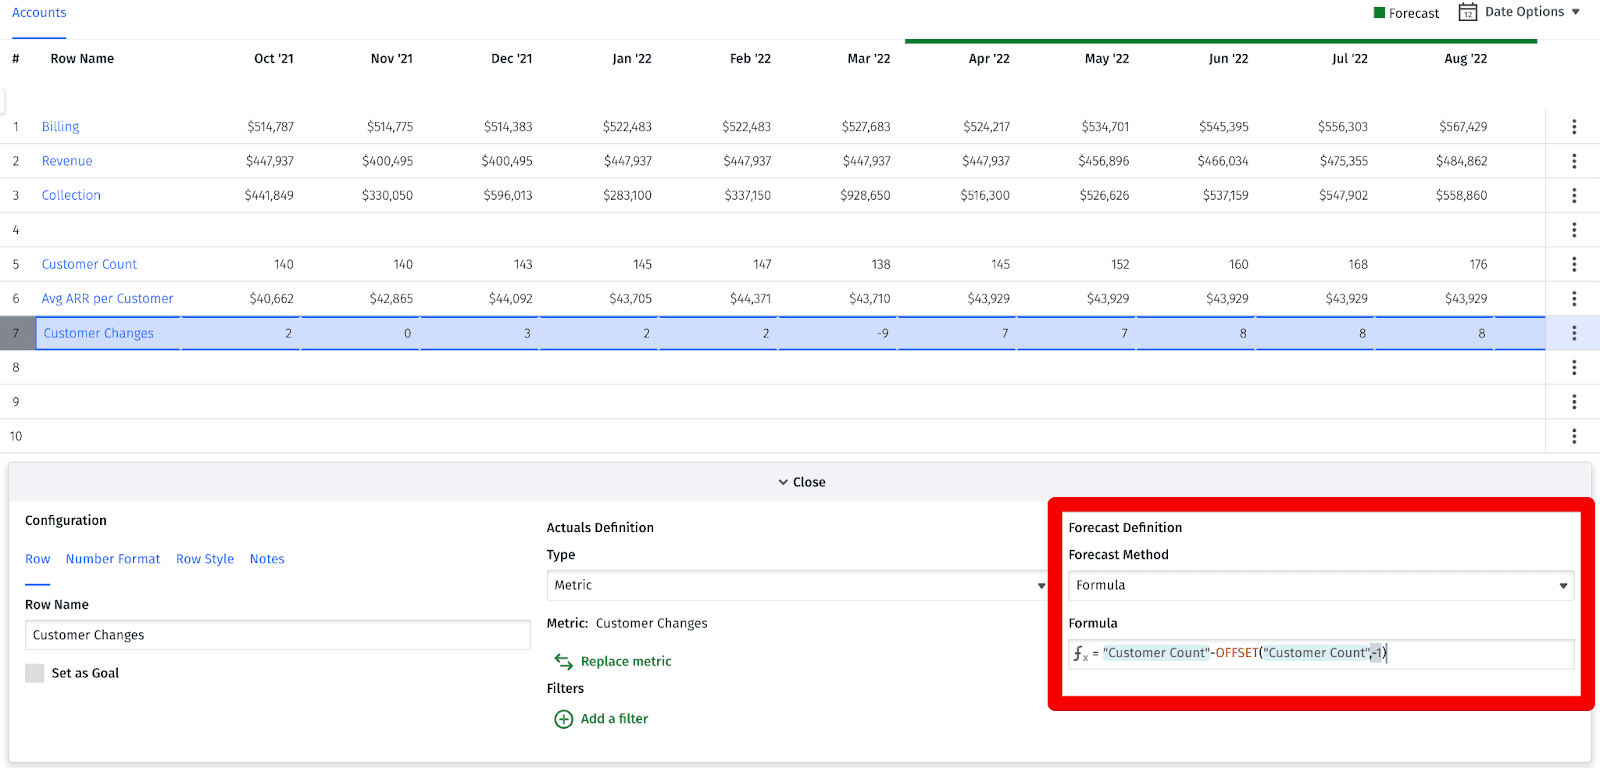Viewport: 1600px width, 768px height.
Task: Select Customer Count cell value 176
Action: [1478, 264]
